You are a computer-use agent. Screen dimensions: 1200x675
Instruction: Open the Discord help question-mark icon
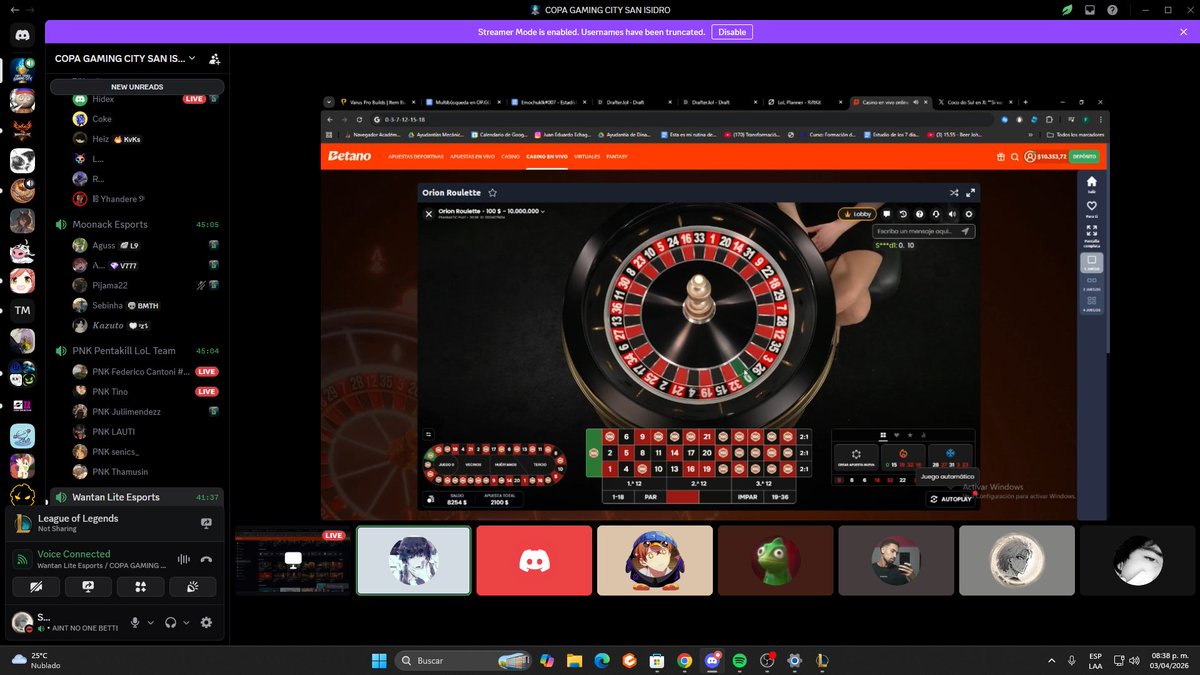pyautogui.click(x=1112, y=10)
